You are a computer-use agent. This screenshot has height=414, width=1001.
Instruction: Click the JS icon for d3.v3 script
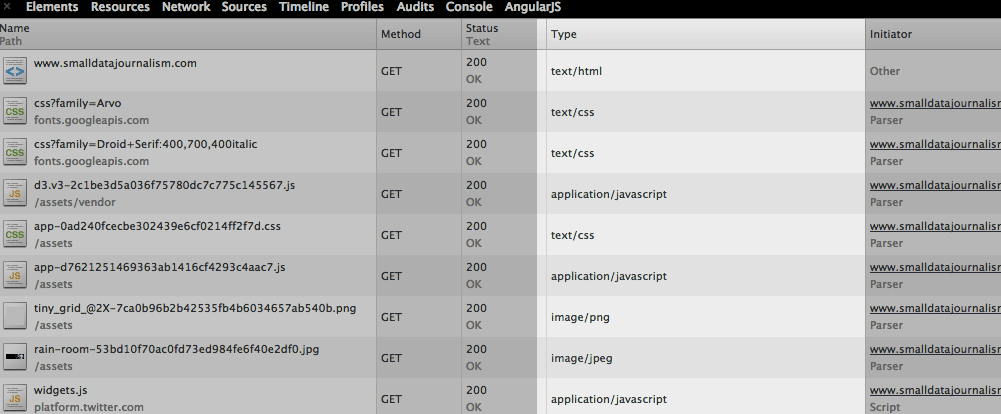coord(15,193)
